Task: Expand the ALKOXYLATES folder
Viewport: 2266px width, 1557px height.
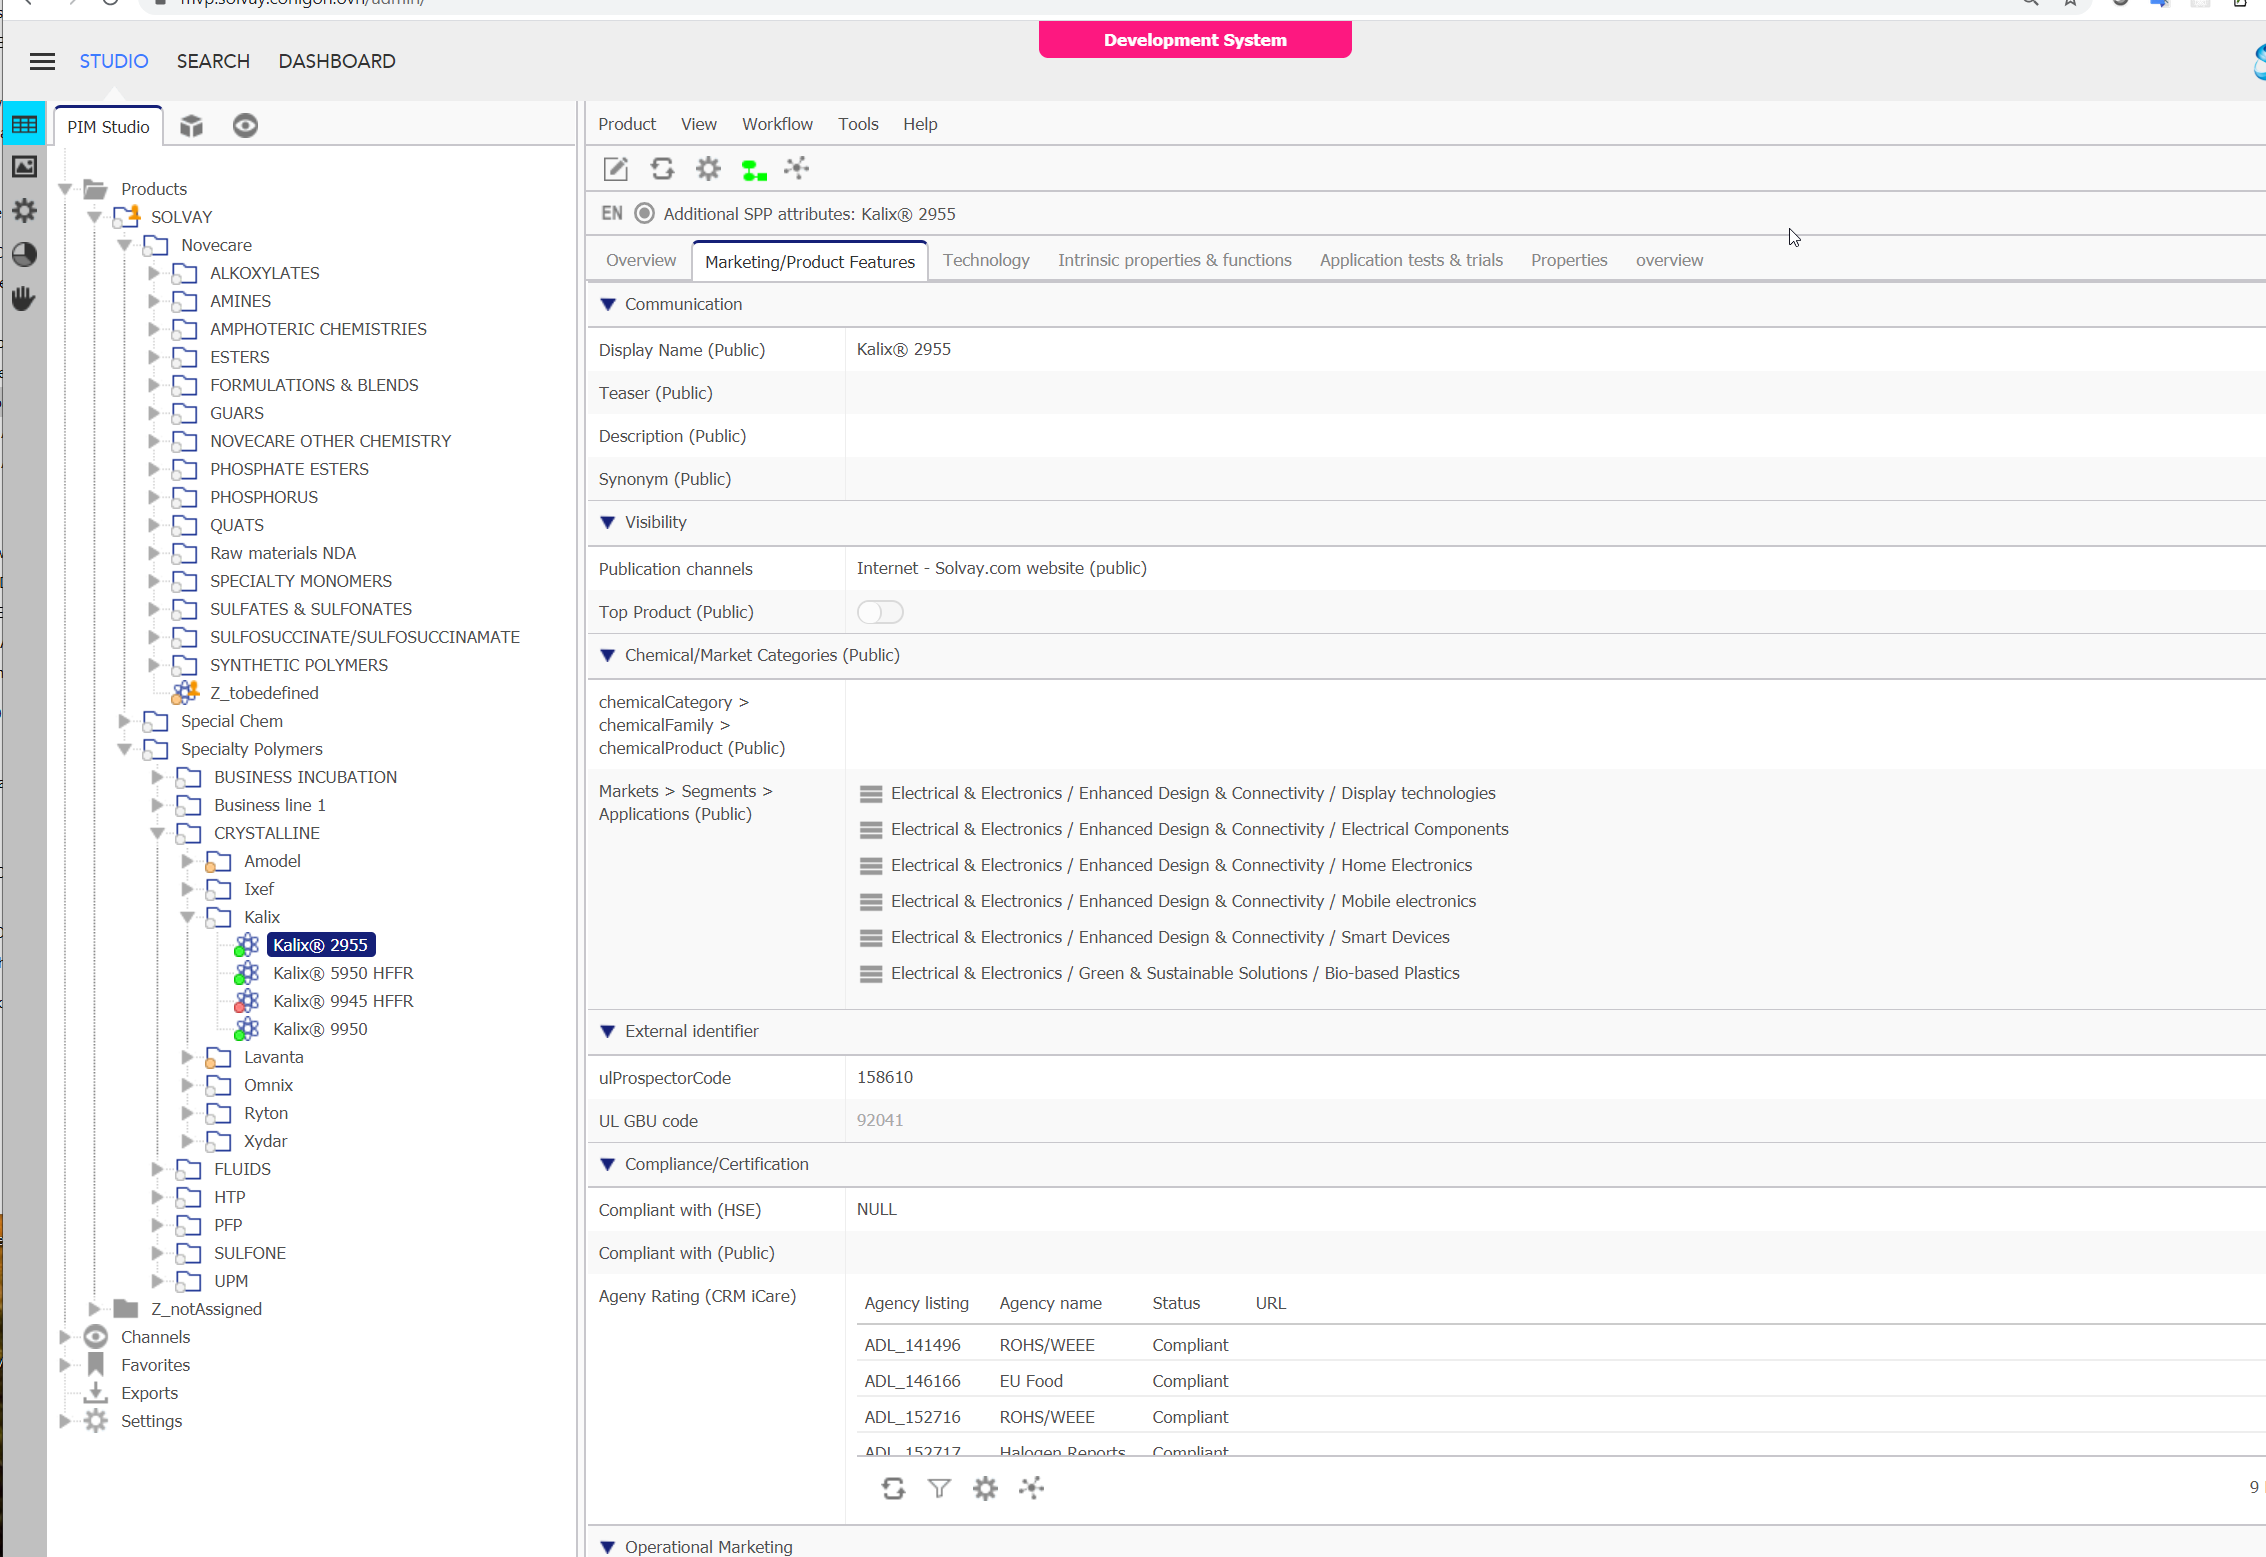Action: (x=154, y=273)
